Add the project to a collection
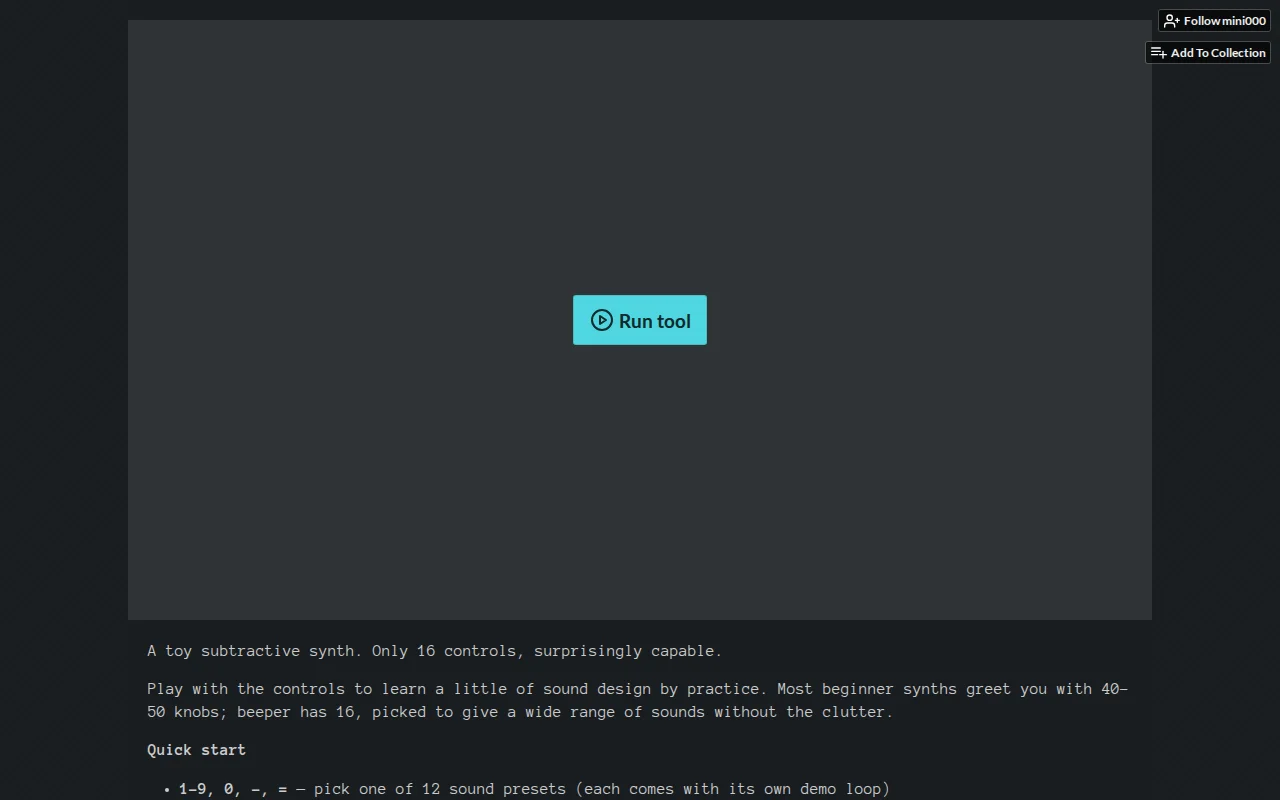 pos(1208,53)
